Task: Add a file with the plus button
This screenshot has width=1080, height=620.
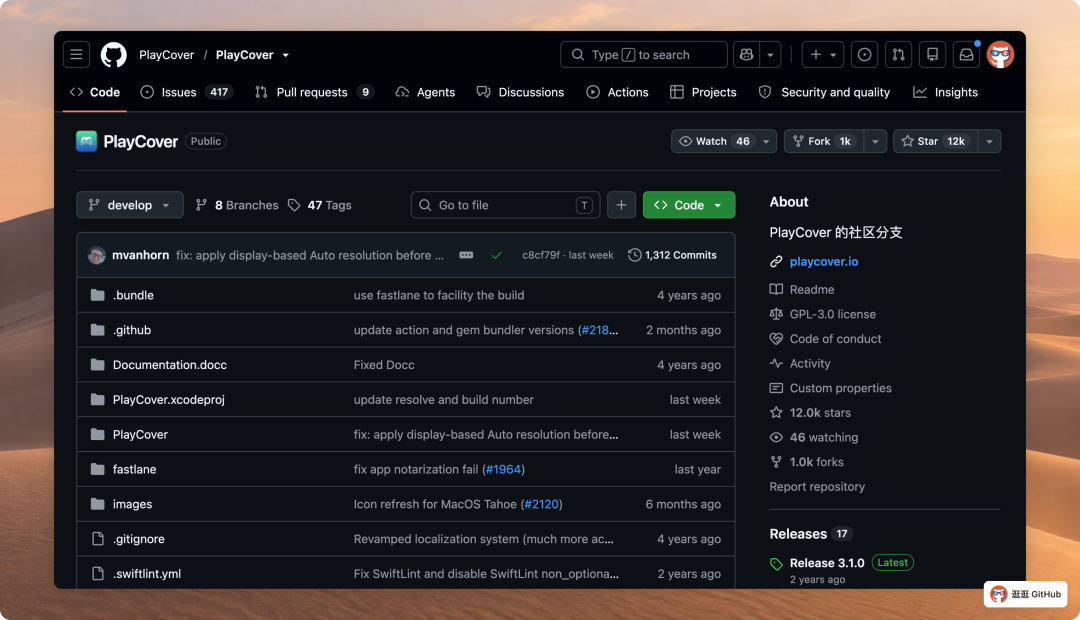Action: pos(621,205)
